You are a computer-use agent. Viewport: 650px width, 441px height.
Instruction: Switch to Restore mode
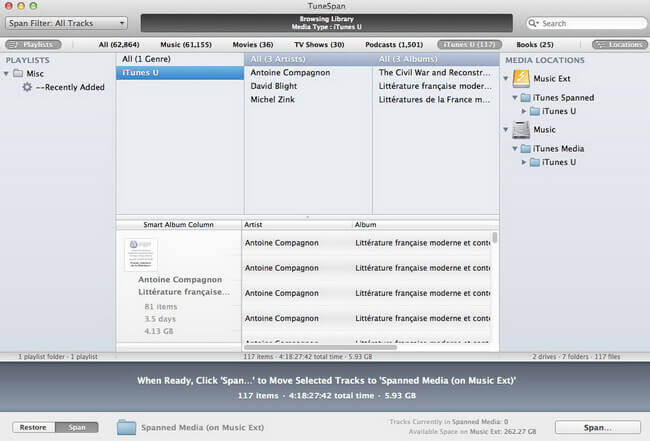(34, 427)
